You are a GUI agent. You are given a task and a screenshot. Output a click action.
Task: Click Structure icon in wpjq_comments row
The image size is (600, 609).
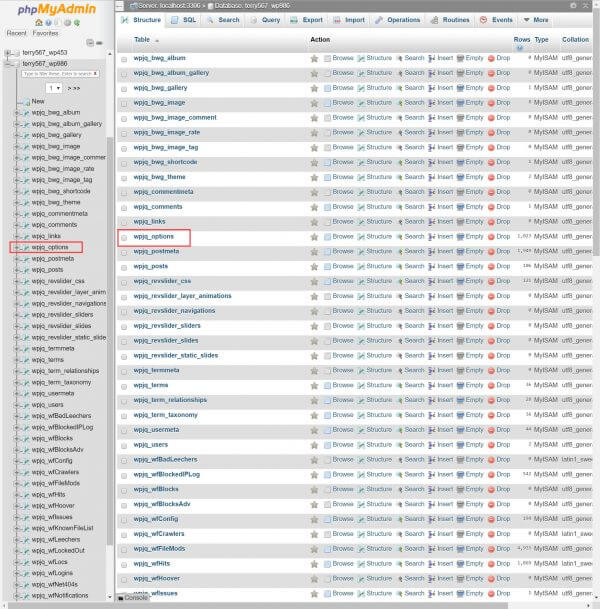(x=361, y=207)
